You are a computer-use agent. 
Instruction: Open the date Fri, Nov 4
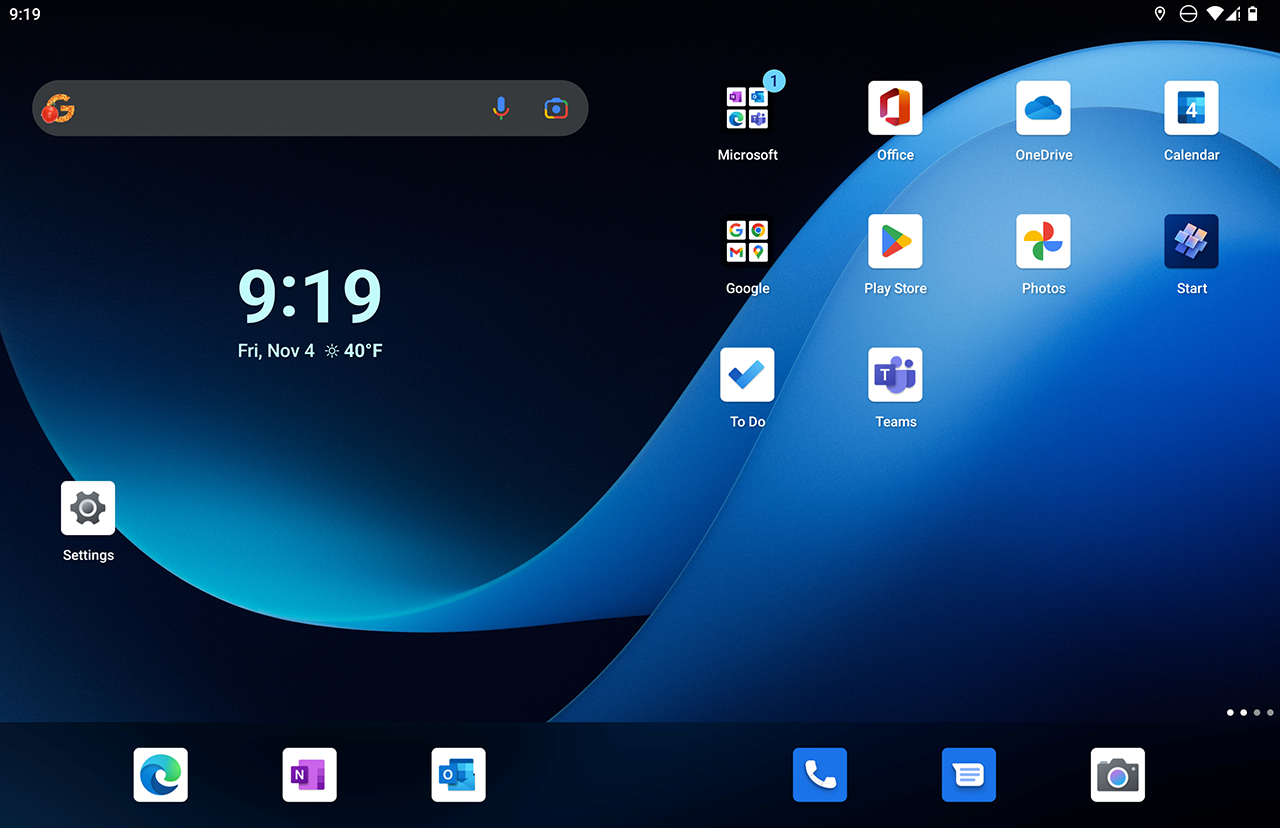(276, 351)
